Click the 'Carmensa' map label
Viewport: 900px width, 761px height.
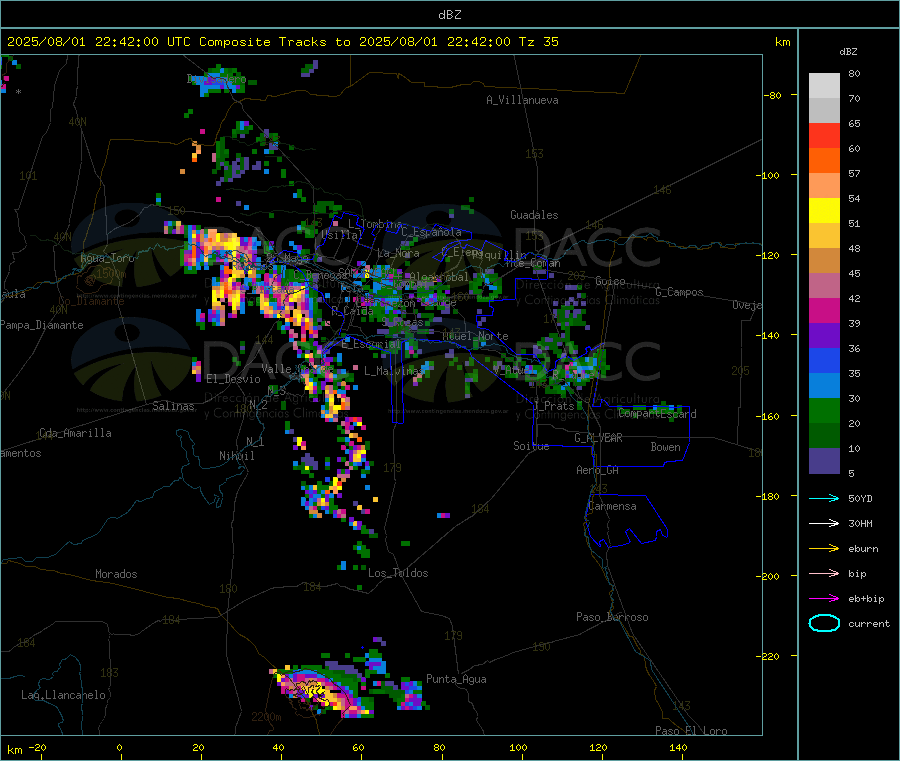[612, 506]
